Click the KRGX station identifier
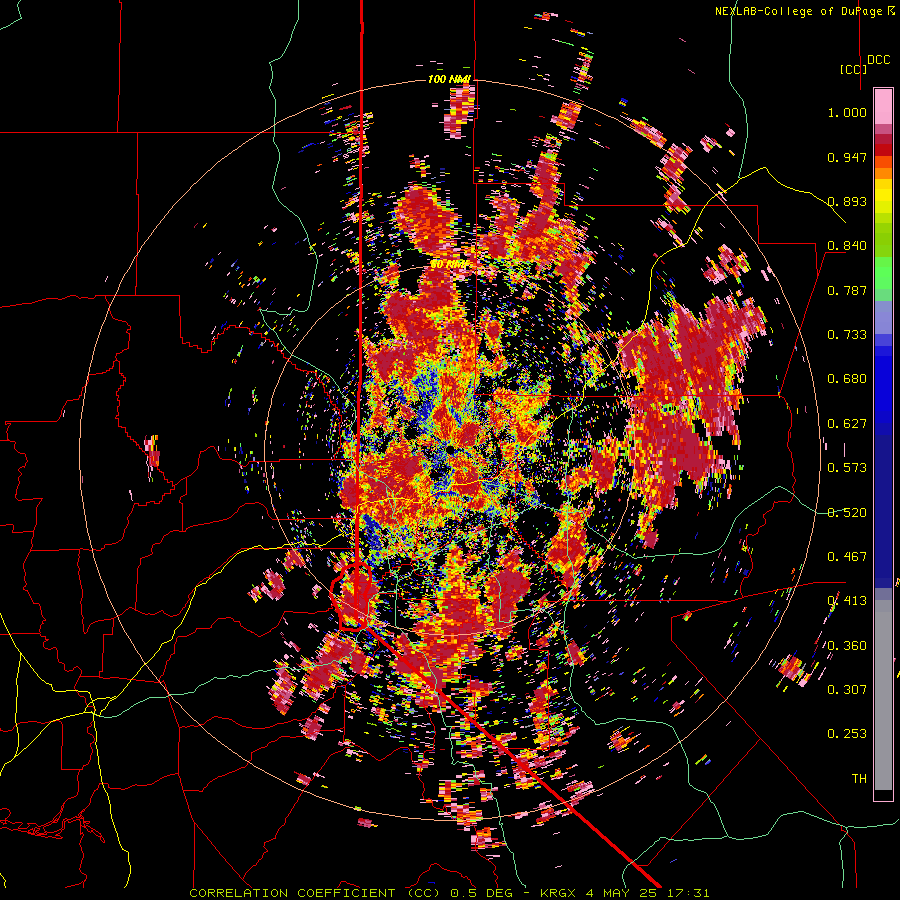The image size is (900, 900). [x=558, y=893]
